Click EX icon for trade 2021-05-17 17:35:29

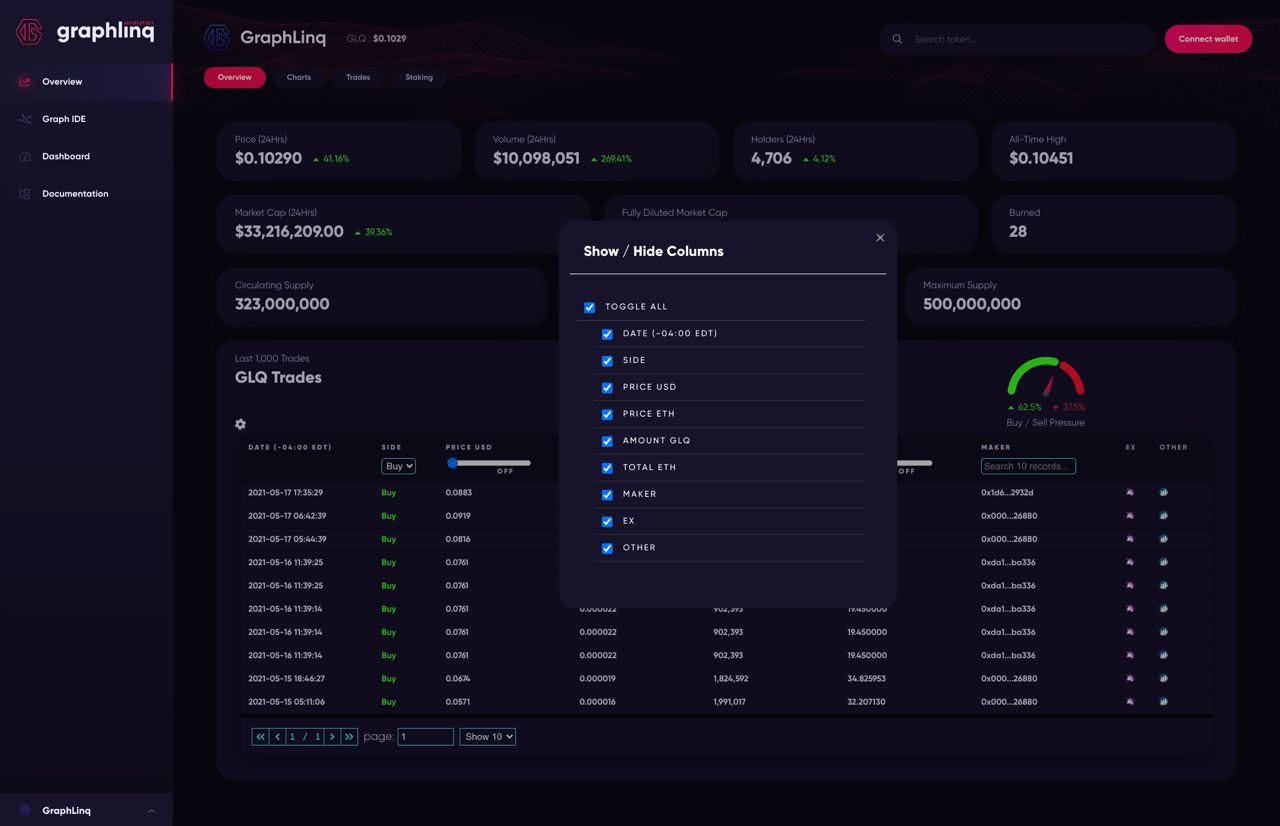1130,492
